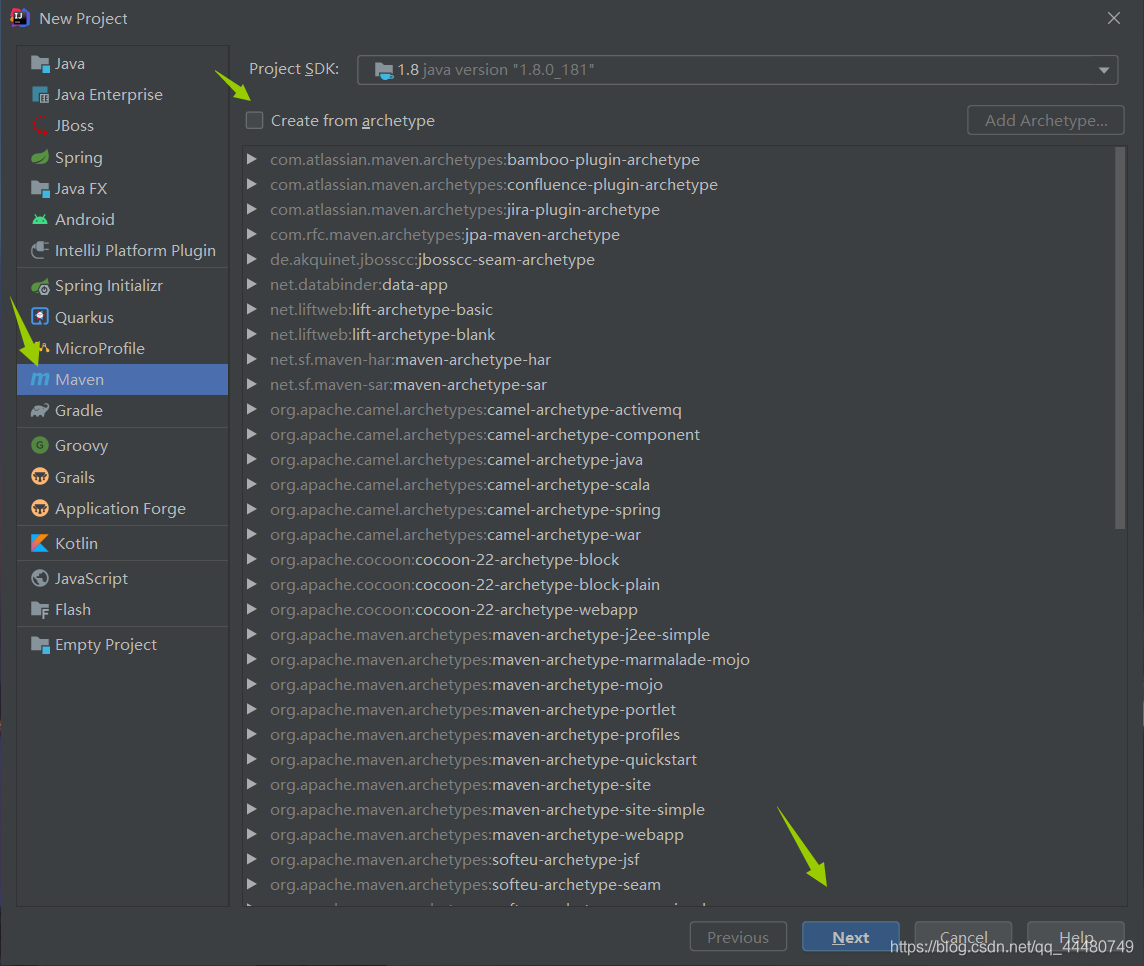This screenshot has height=966, width=1144.
Task: Expand bamboo-plugin-archetype node
Action: (252, 159)
